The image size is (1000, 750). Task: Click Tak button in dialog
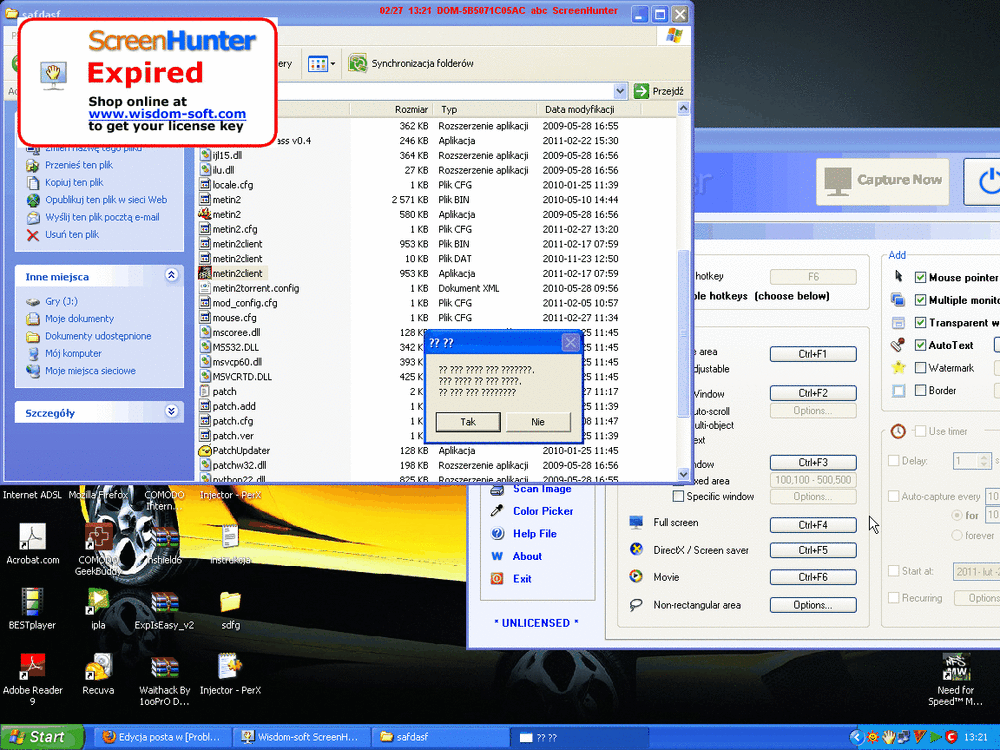pyautogui.click(x=468, y=422)
